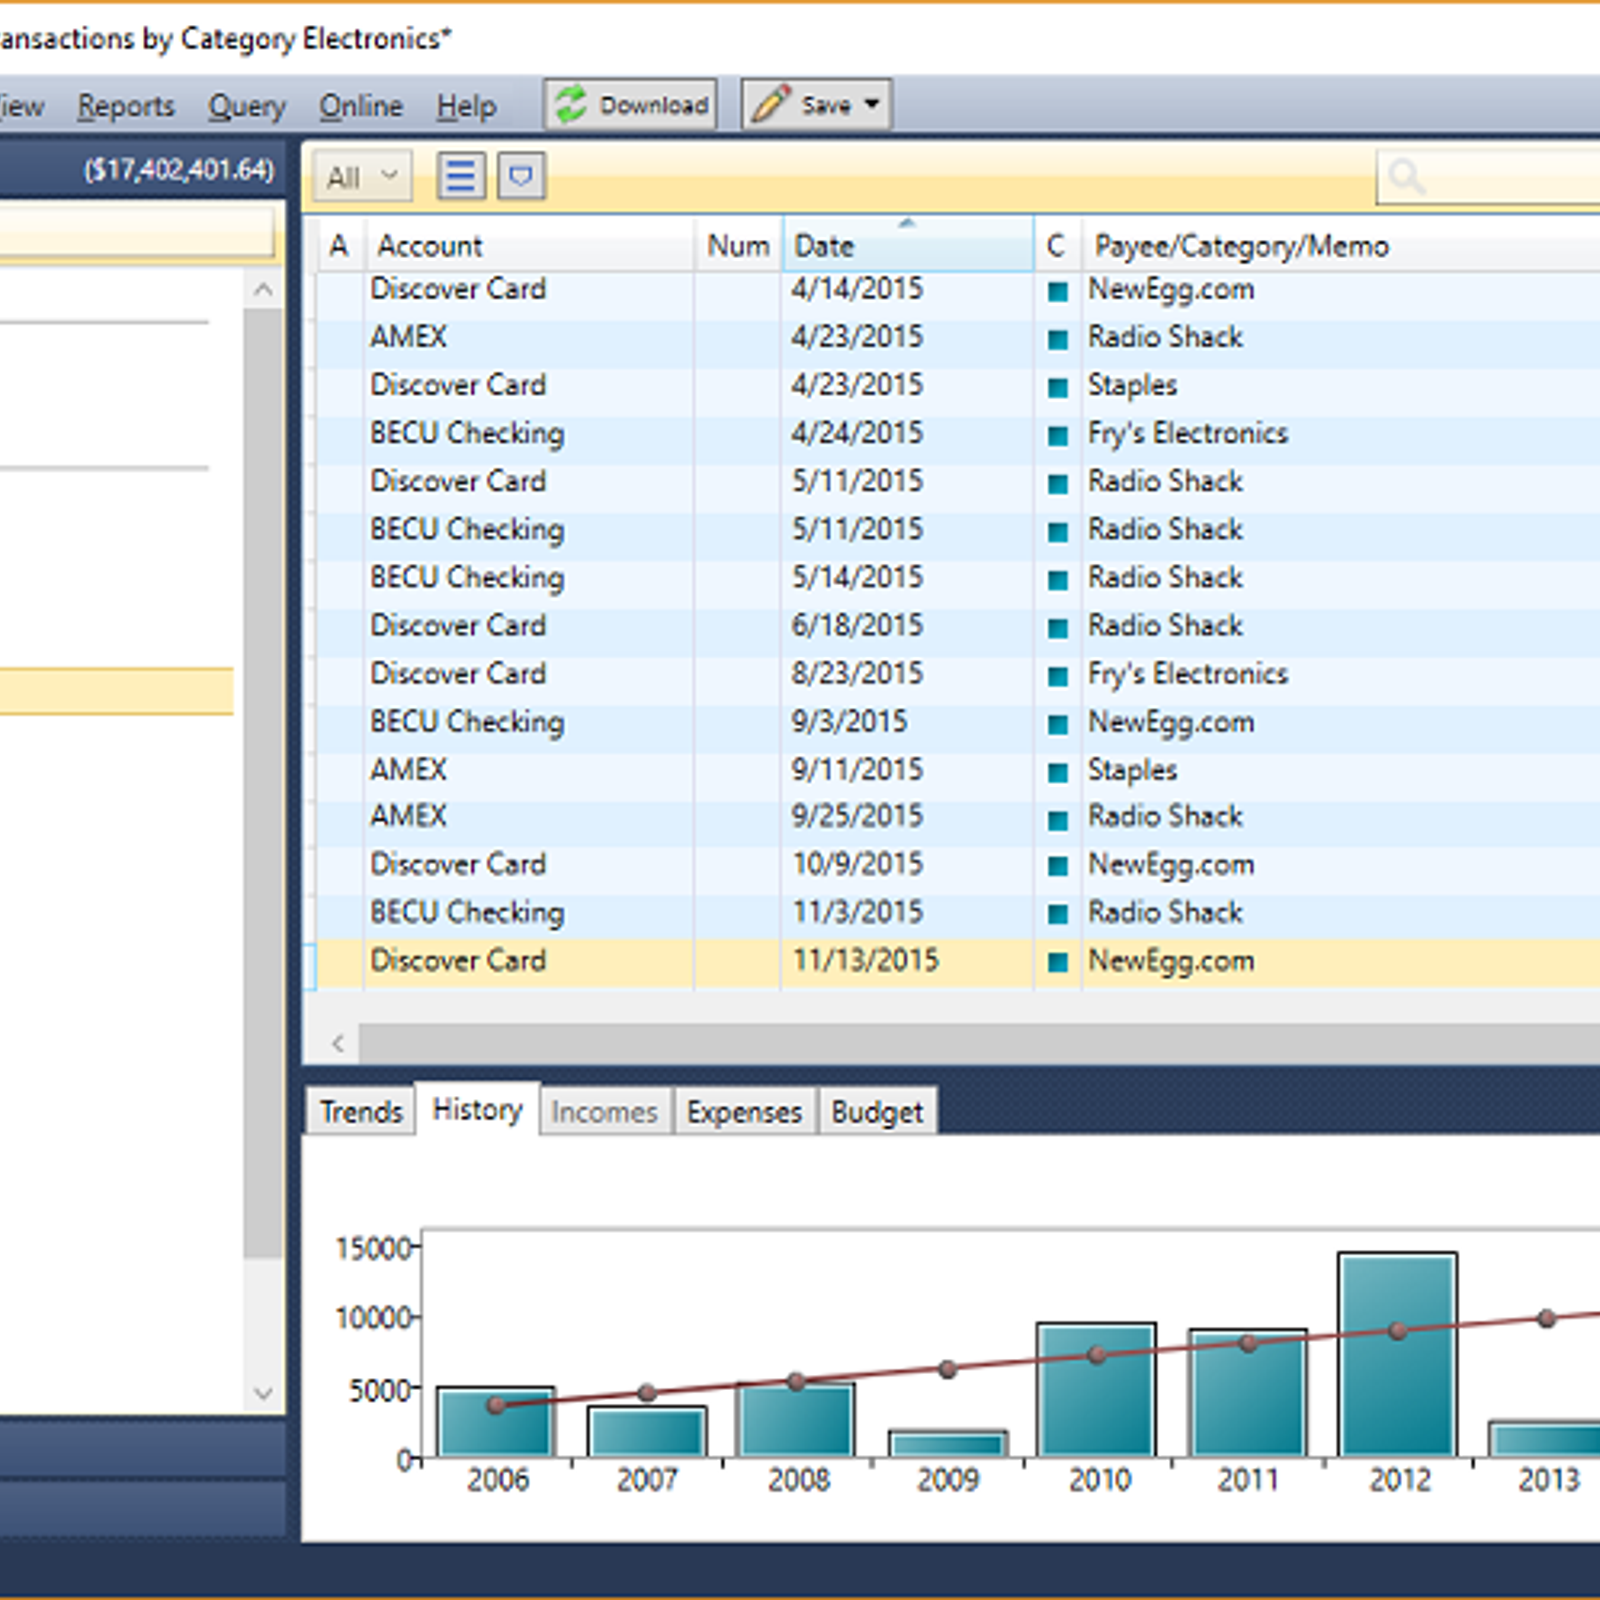The height and width of the screenshot is (1600, 1600).
Task: Click color square in 9/25/2015 Radio Shack row
Action: 1057,820
